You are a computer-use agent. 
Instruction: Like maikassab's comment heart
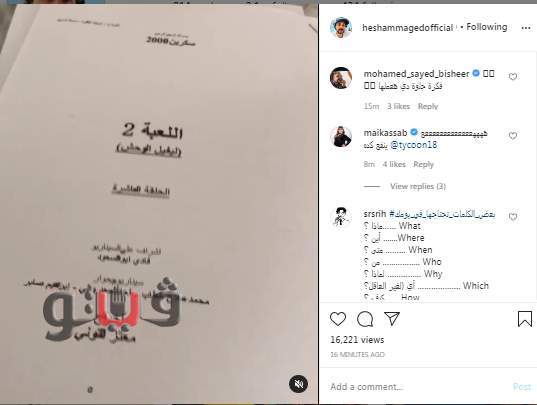[513, 136]
